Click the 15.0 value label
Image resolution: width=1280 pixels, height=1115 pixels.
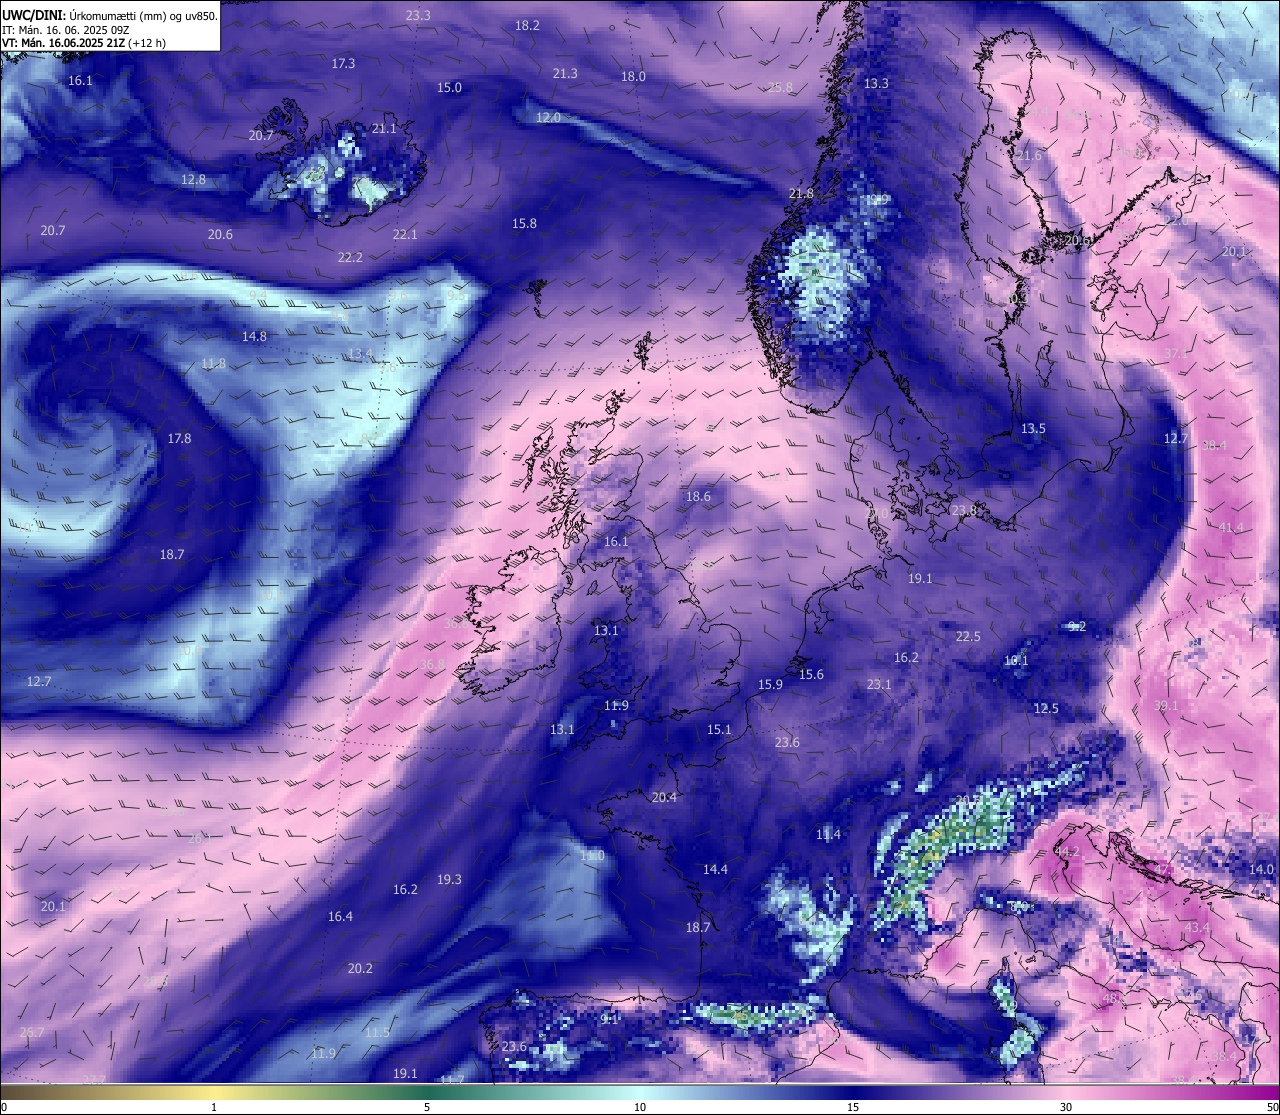point(450,87)
